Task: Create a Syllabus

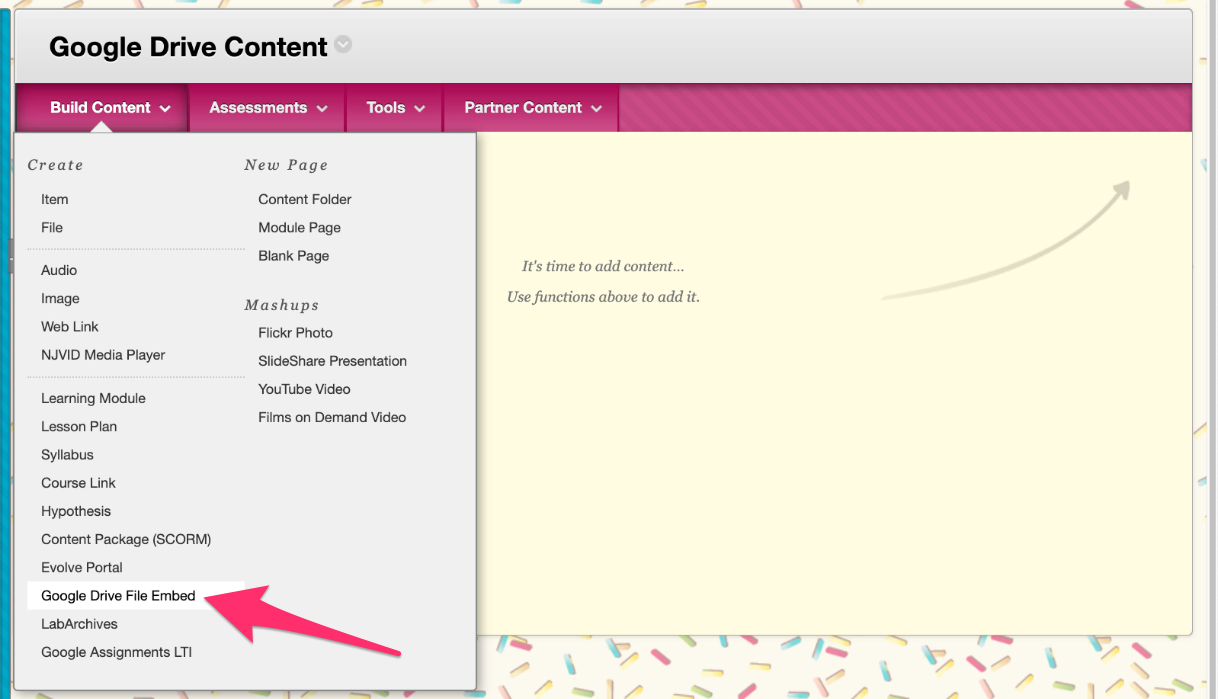Action: coord(67,454)
